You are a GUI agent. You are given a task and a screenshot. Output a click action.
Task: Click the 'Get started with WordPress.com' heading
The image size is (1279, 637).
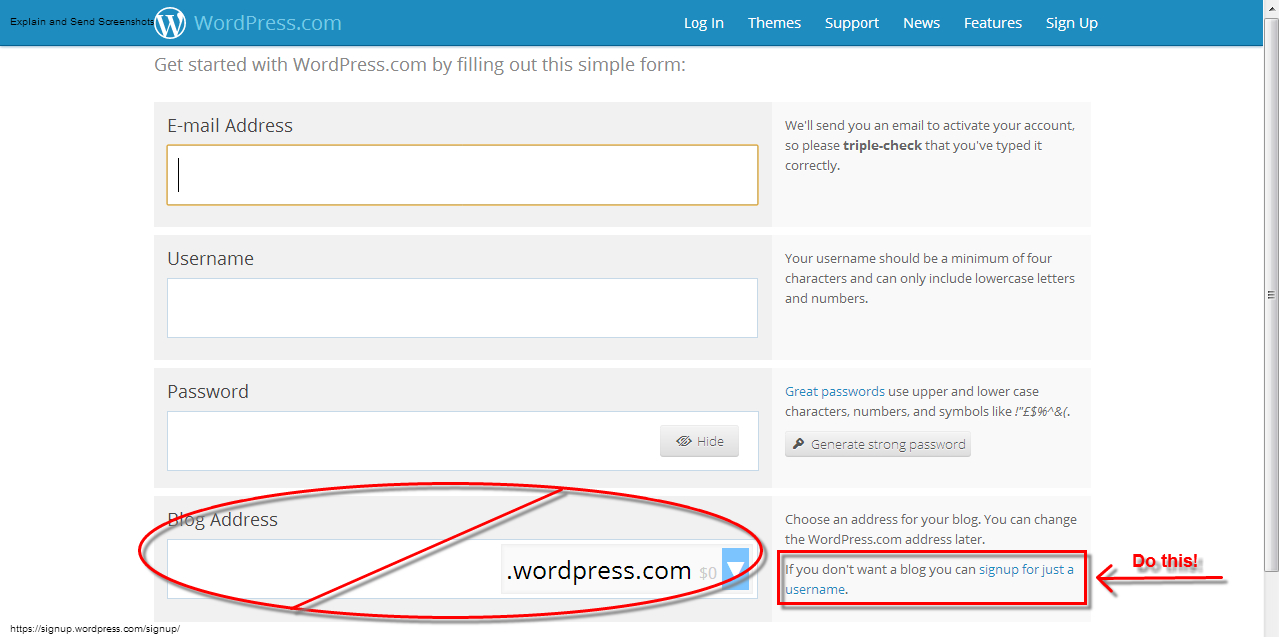click(420, 65)
